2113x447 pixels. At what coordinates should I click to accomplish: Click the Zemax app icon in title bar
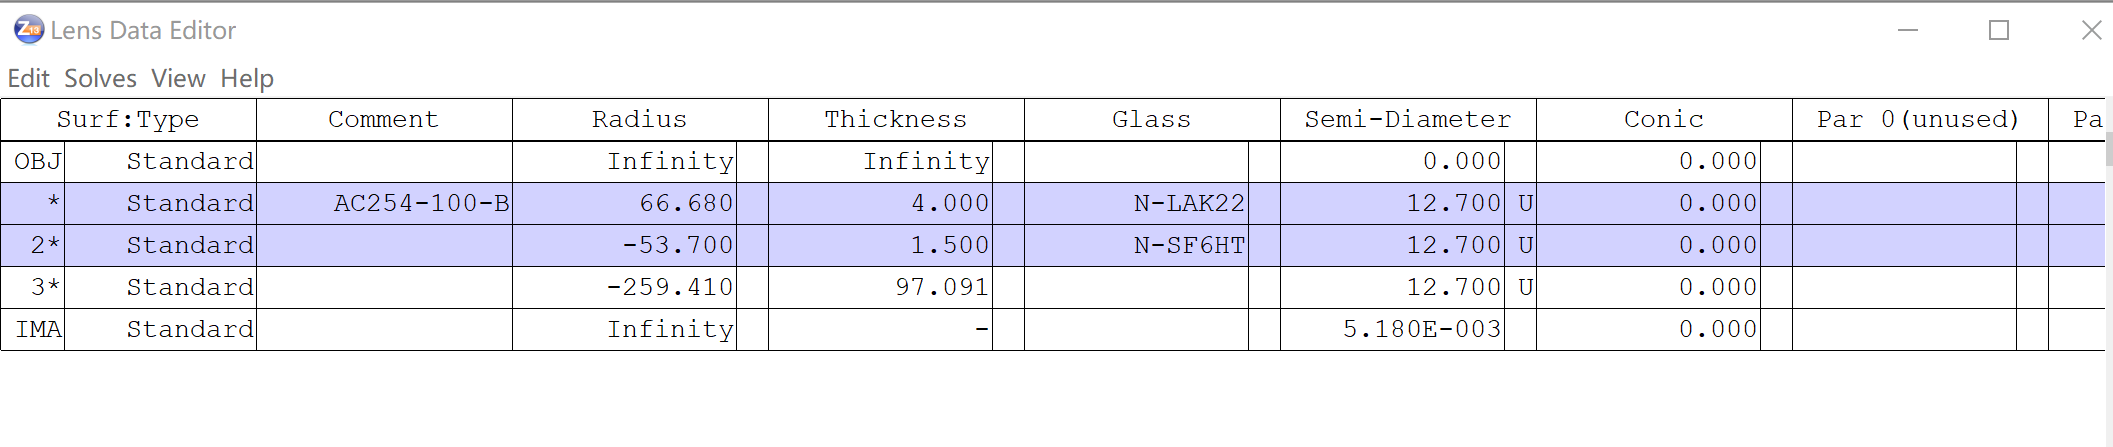click(29, 30)
